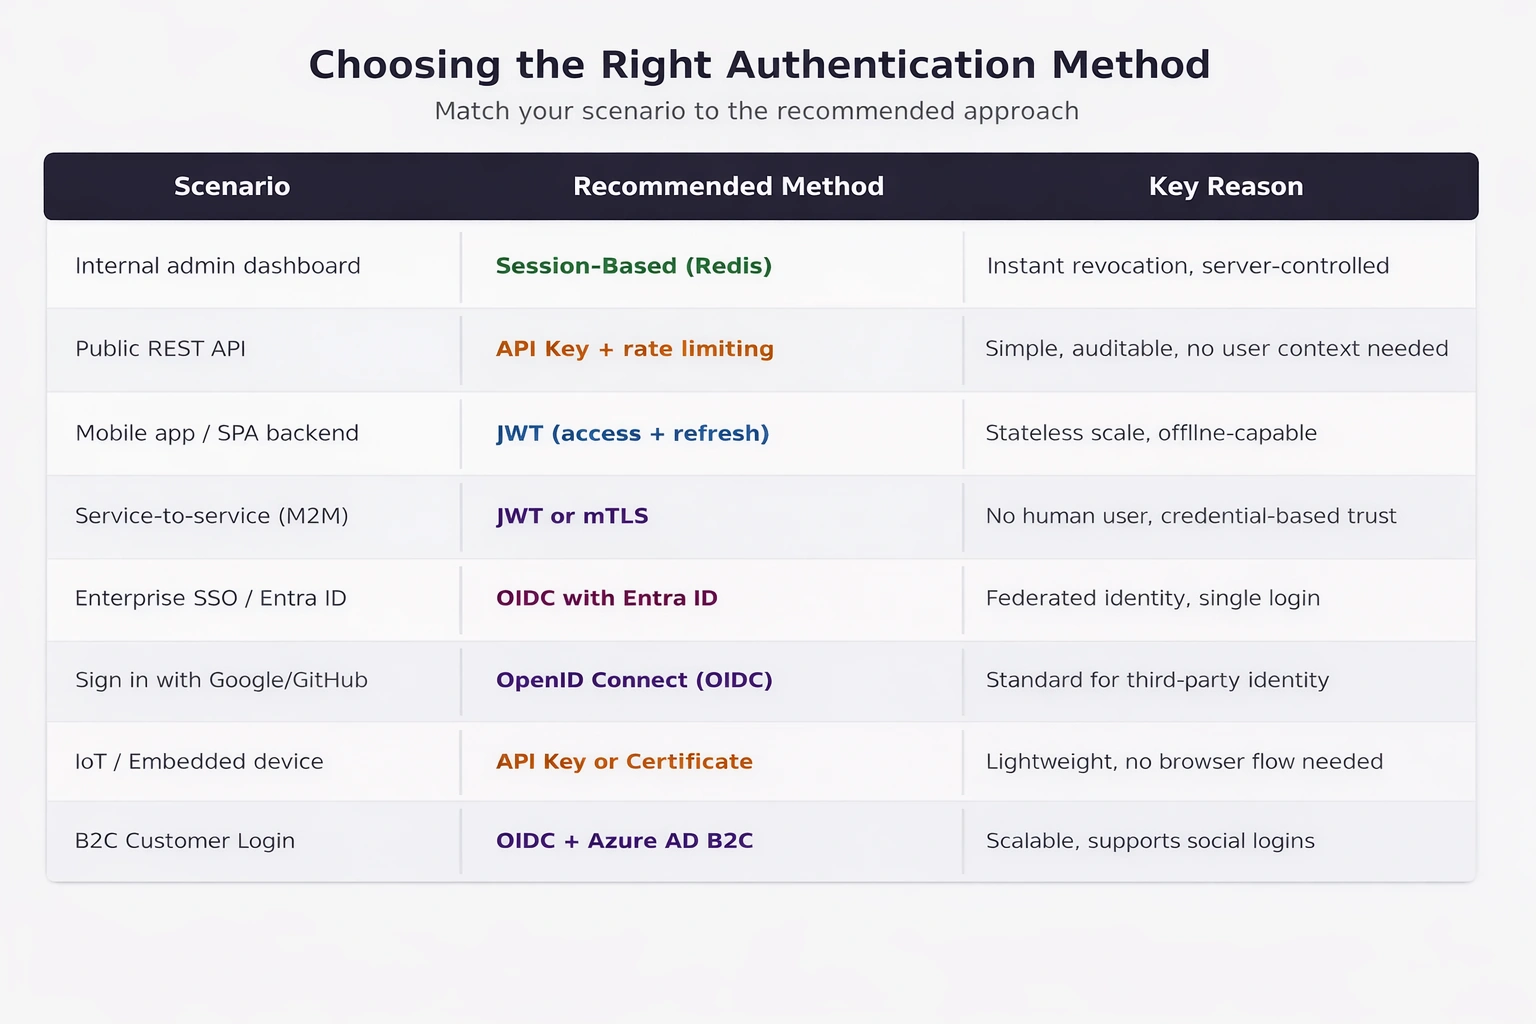Select the 'Recommended Method' column header
This screenshot has width=1536, height=1024.
pyautogui.click(x=728, y=186)
